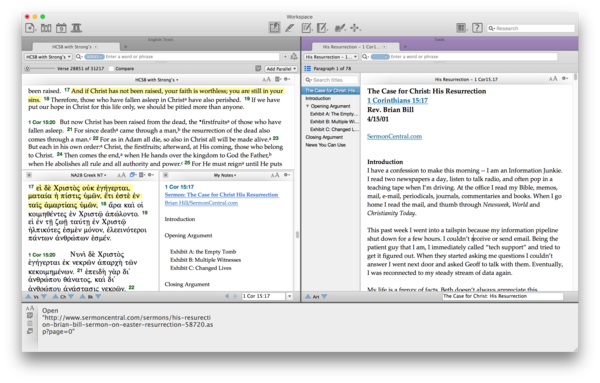Add a new tab in Tools zone
The height and width of the screenshot is (383, 600).
point(405,47)
